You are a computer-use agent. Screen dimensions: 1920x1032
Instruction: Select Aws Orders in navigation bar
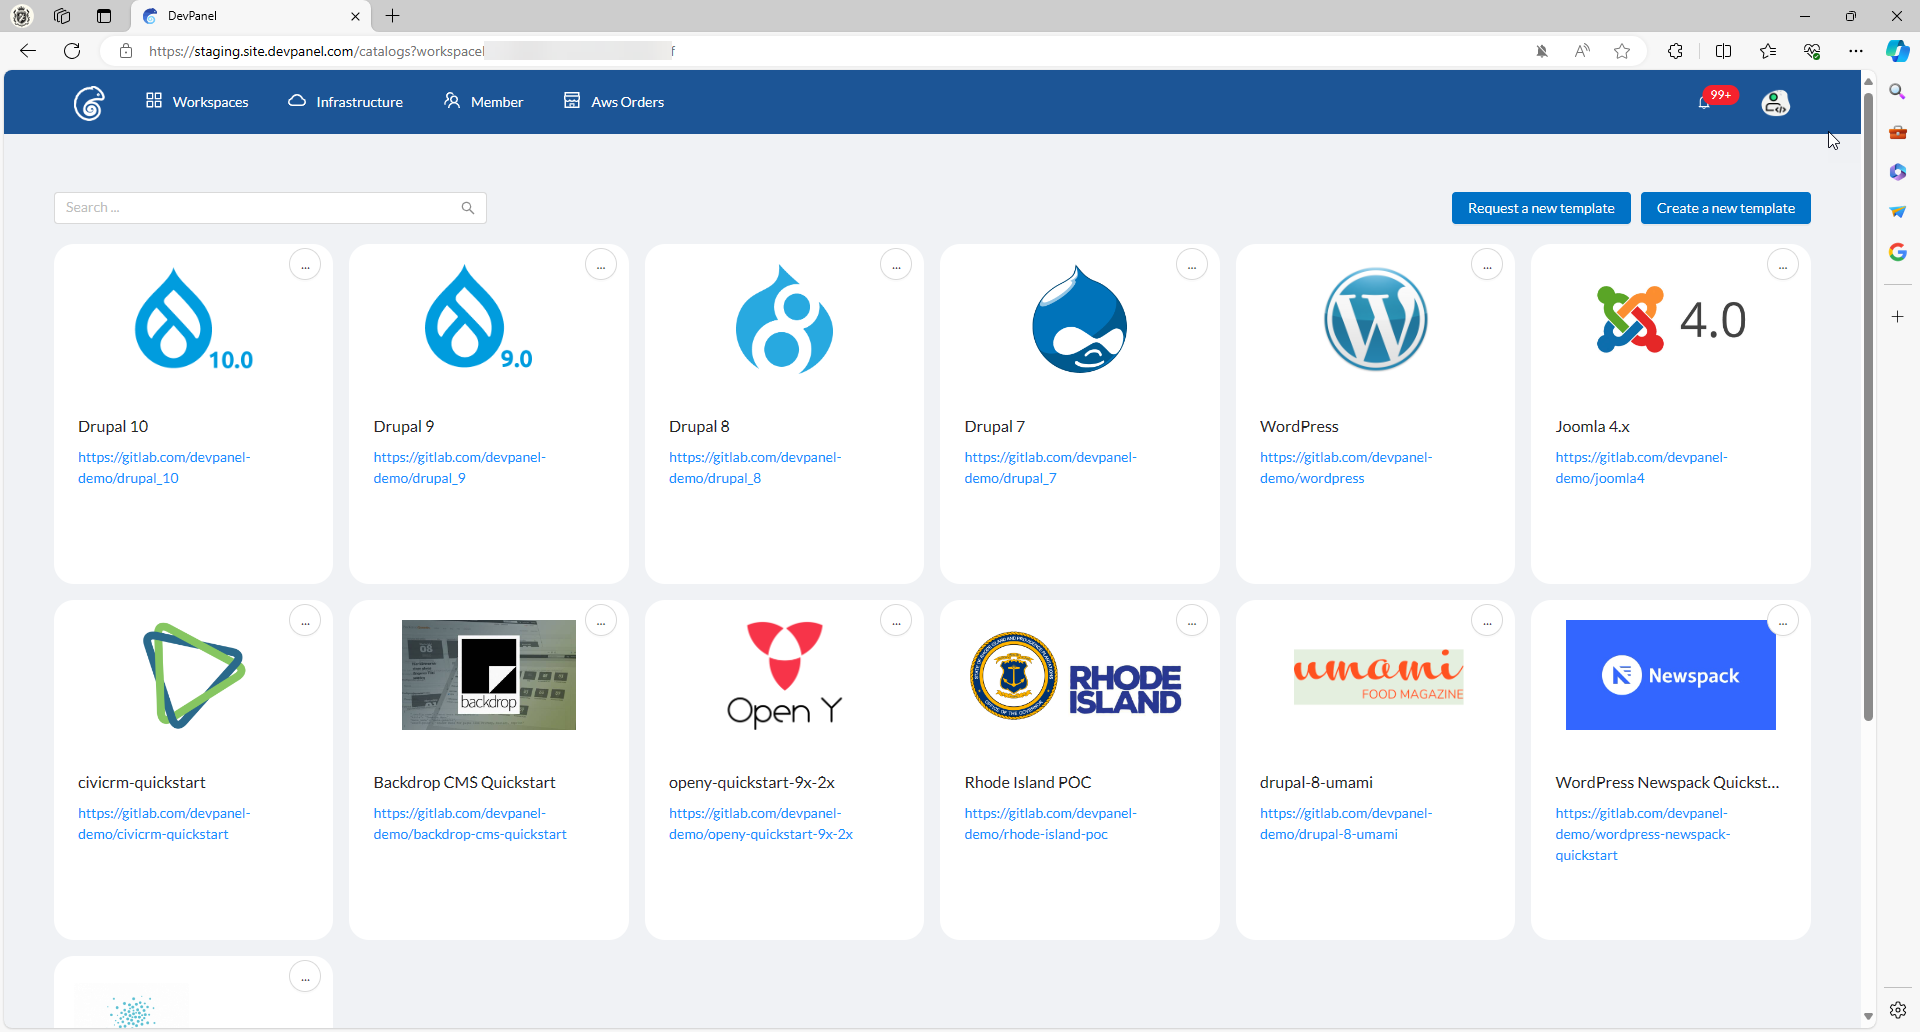coord(614,102)
